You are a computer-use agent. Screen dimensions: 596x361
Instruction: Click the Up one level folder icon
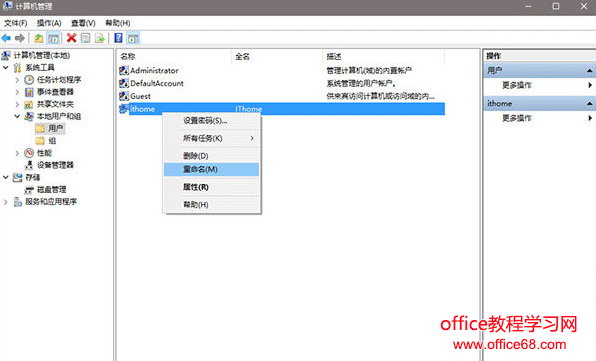pos(39,38)
